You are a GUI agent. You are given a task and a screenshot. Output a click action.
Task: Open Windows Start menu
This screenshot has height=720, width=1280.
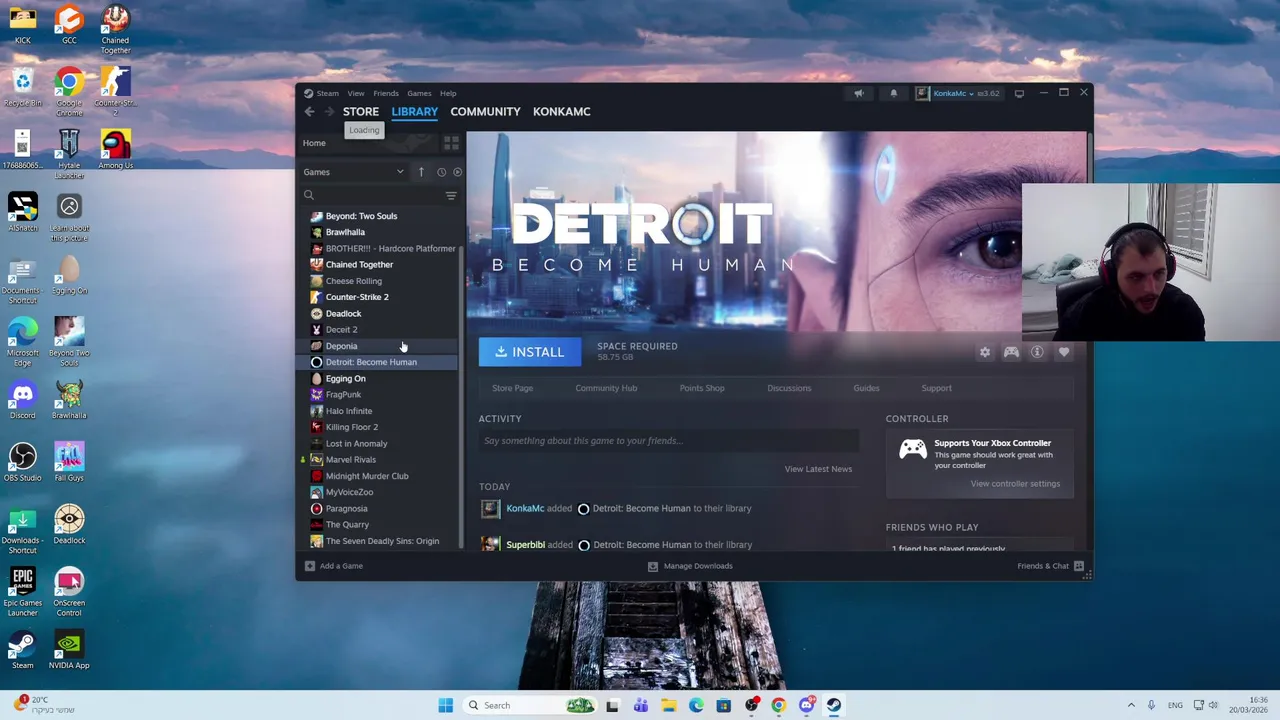pos(445,705)
